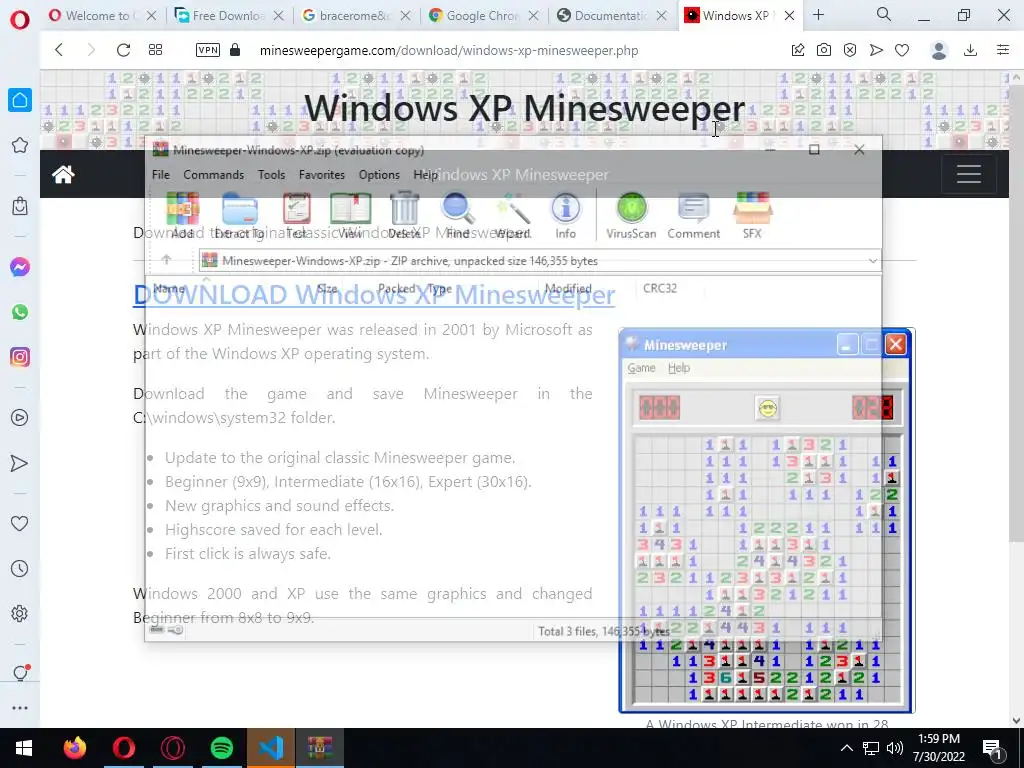Take a snapshot with camera icon

pyautogui.click(x=824, y=50)
